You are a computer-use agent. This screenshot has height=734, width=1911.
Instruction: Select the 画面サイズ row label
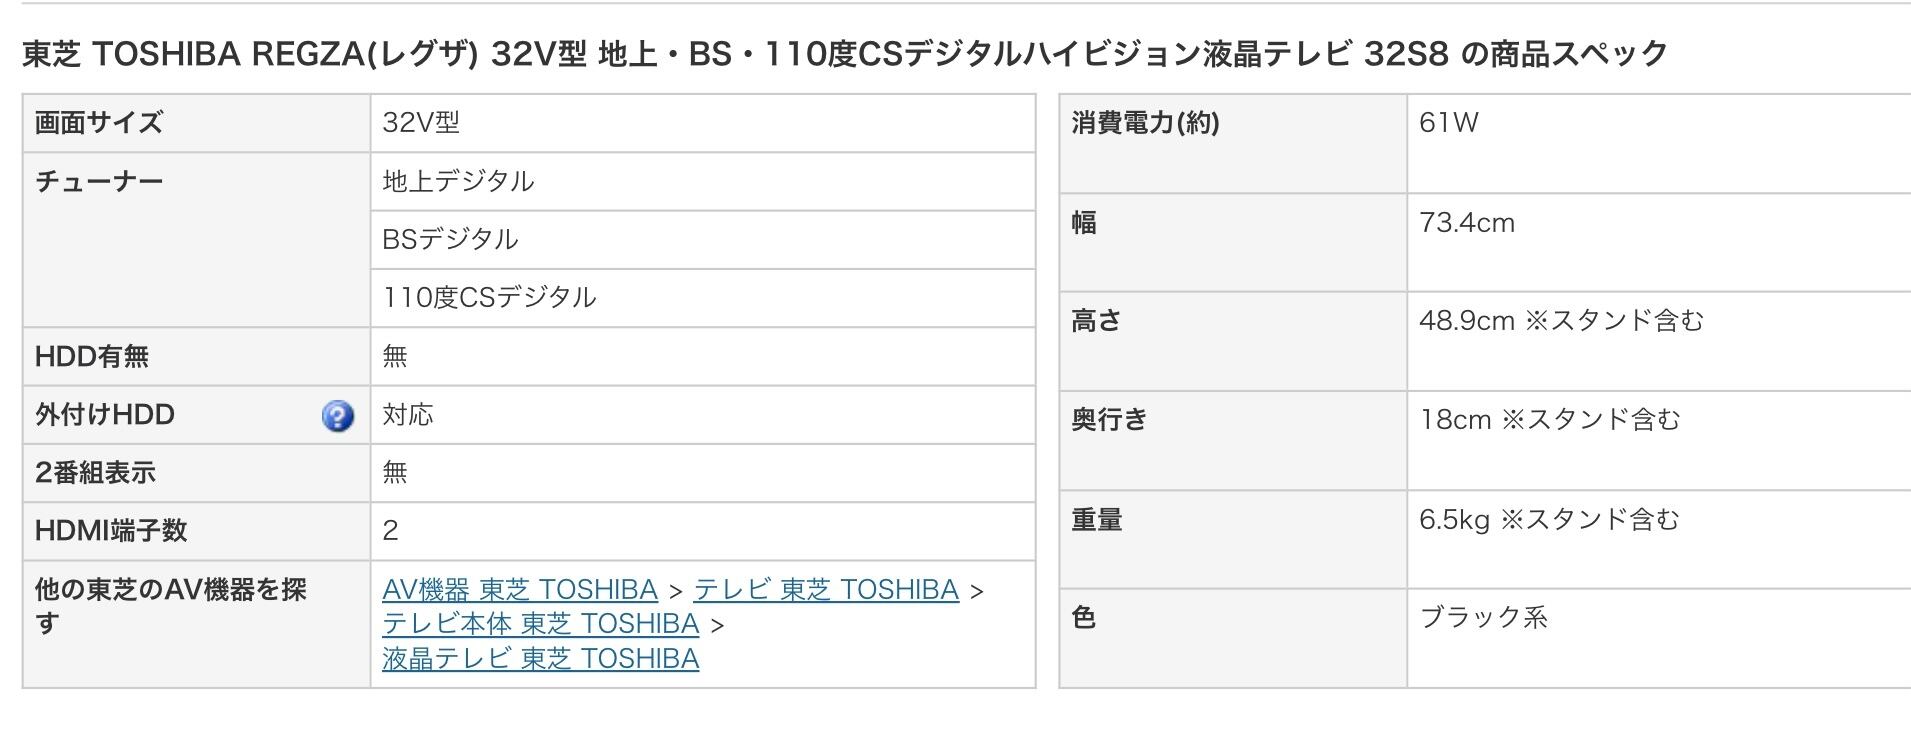point(99,123)
